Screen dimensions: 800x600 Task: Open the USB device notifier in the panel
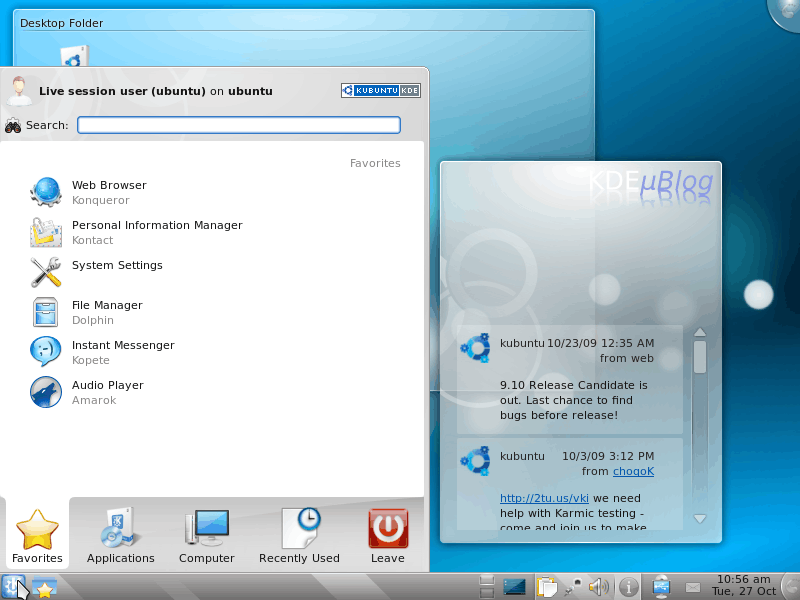(x=661, y=587)
